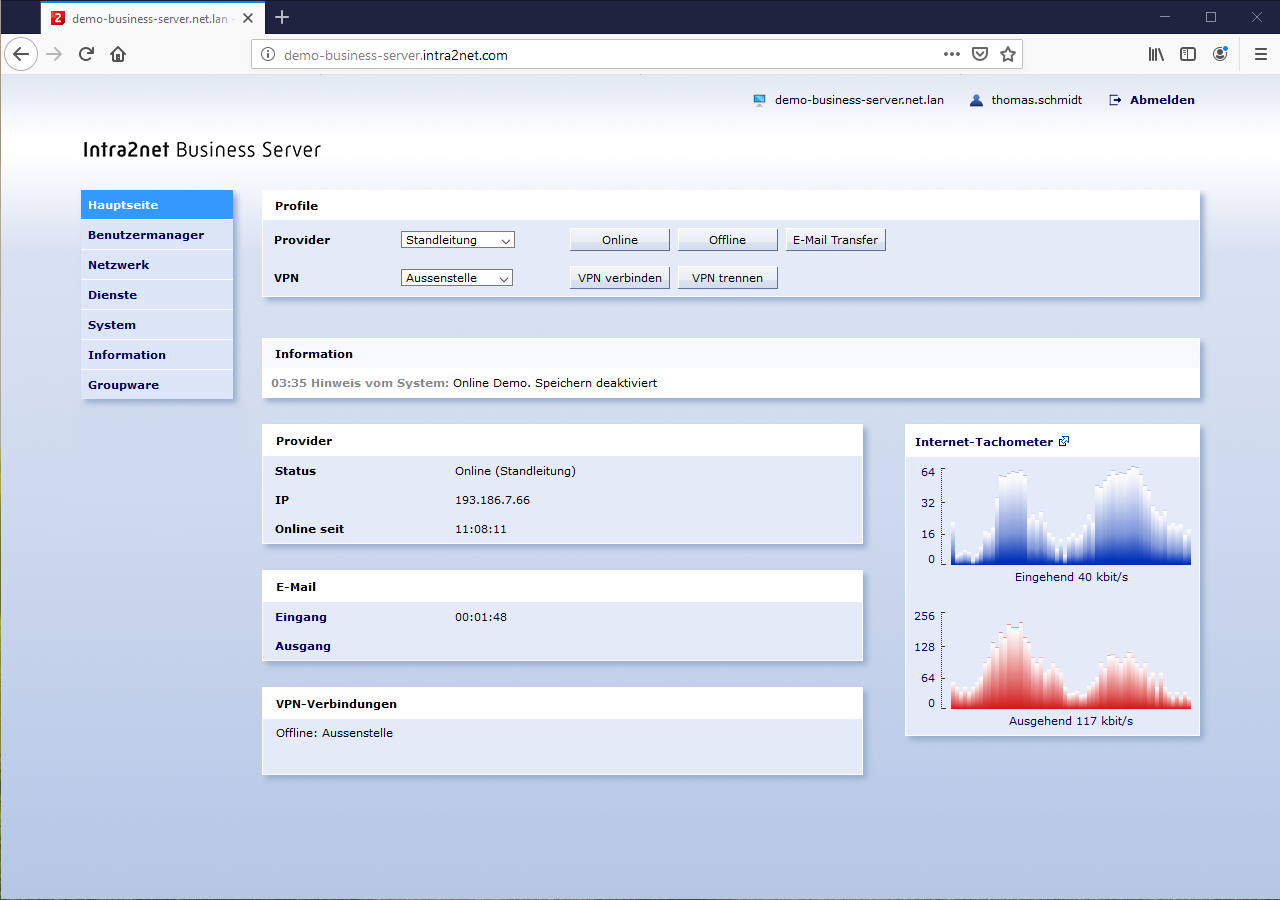Open the System menu entry
1280x900 pixels.
tap(157, 325)
